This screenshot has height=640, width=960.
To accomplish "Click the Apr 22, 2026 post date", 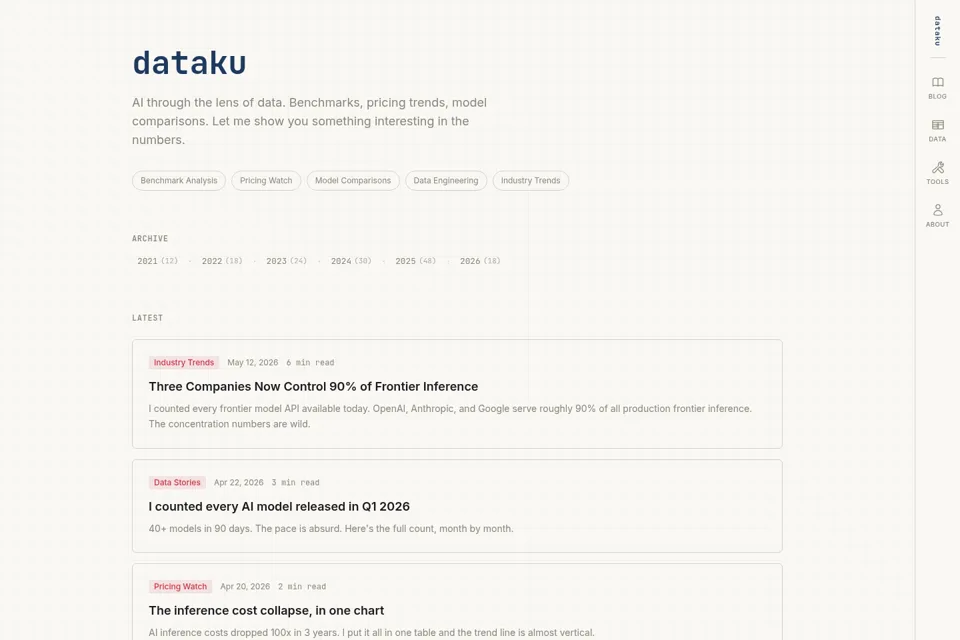I will coord(239,483).
